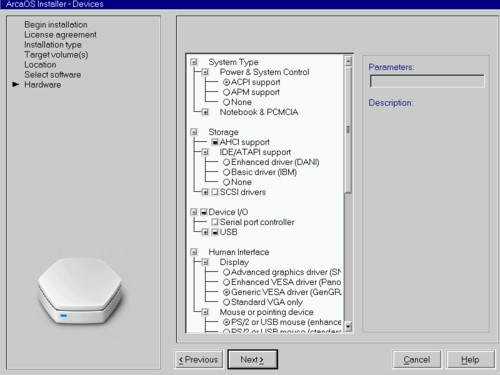Click Select software step
Screen dimensions: 500x375
coord(52,75)
